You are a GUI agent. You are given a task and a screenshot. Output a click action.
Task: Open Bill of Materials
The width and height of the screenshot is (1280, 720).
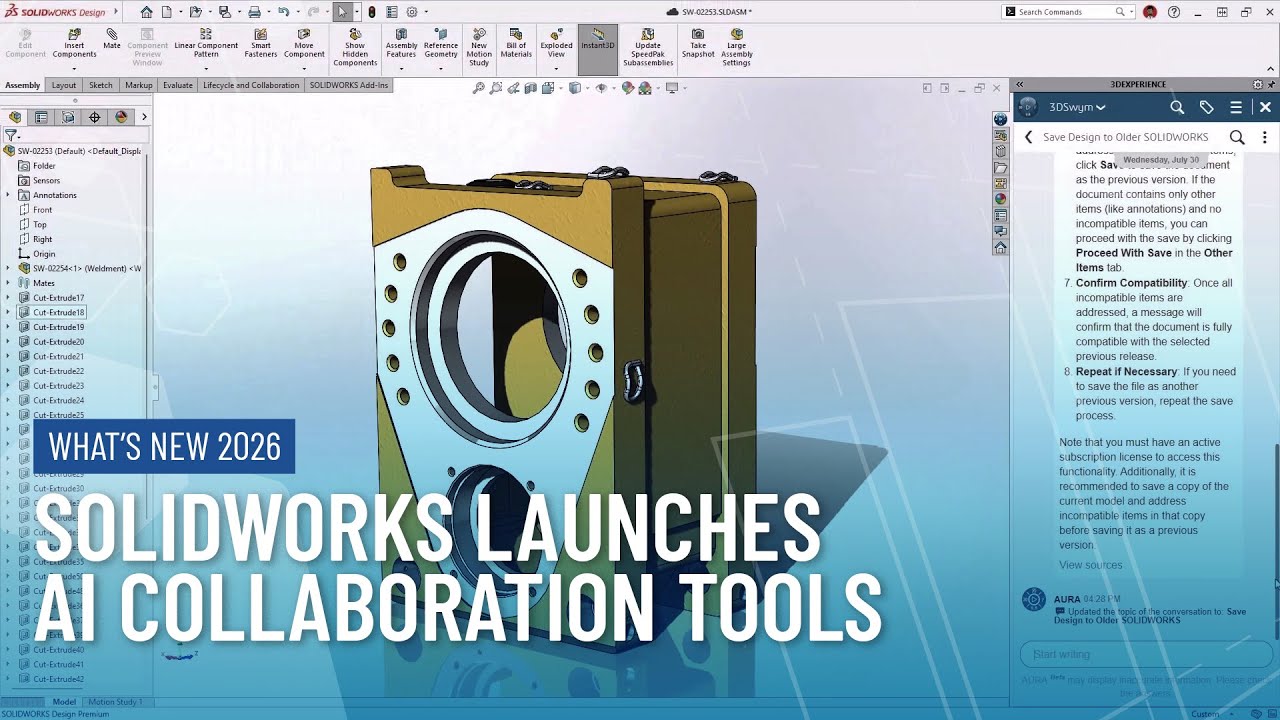point(516,44)
